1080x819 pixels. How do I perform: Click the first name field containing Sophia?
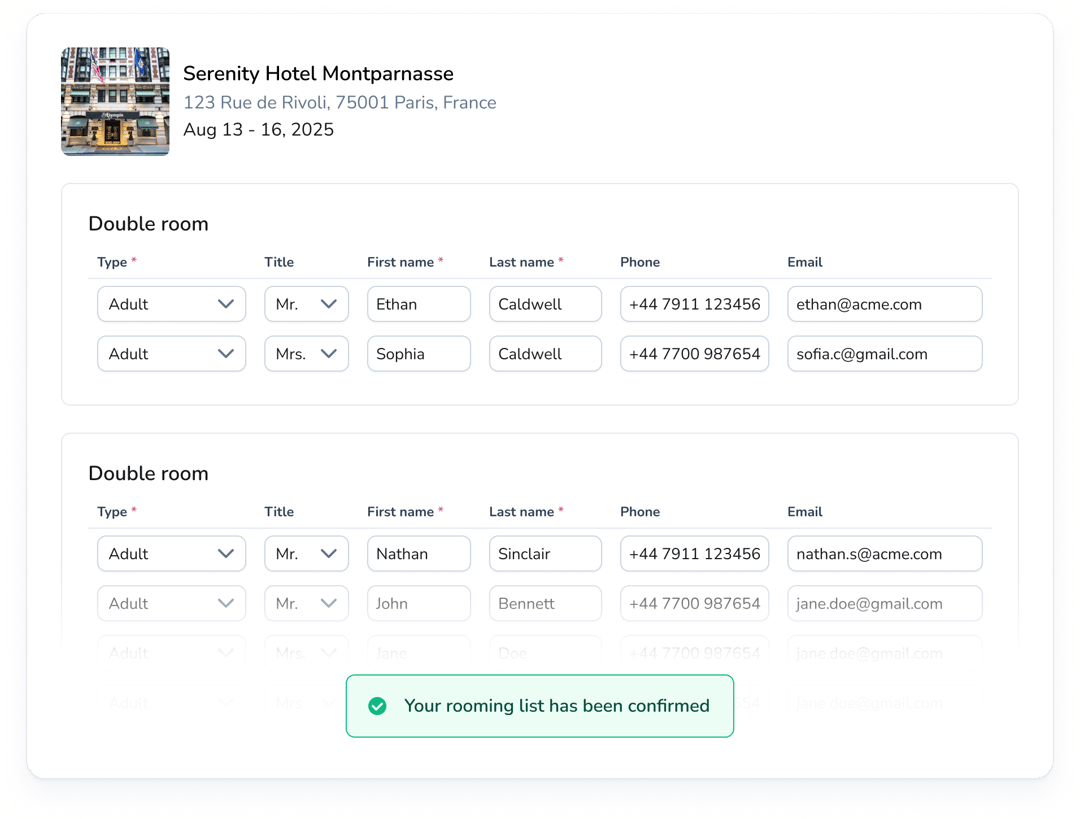pyautogui.click(x=418, y=354)
